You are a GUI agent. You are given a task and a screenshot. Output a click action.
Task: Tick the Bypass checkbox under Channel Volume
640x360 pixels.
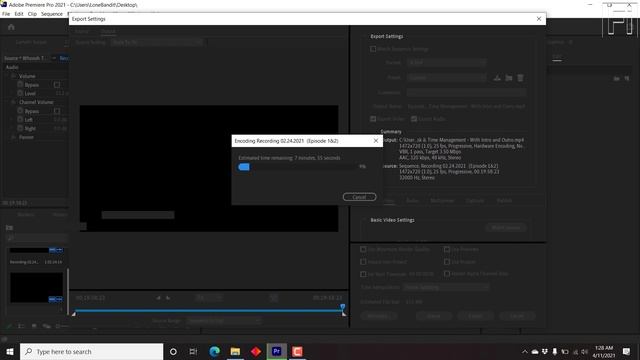57,111
